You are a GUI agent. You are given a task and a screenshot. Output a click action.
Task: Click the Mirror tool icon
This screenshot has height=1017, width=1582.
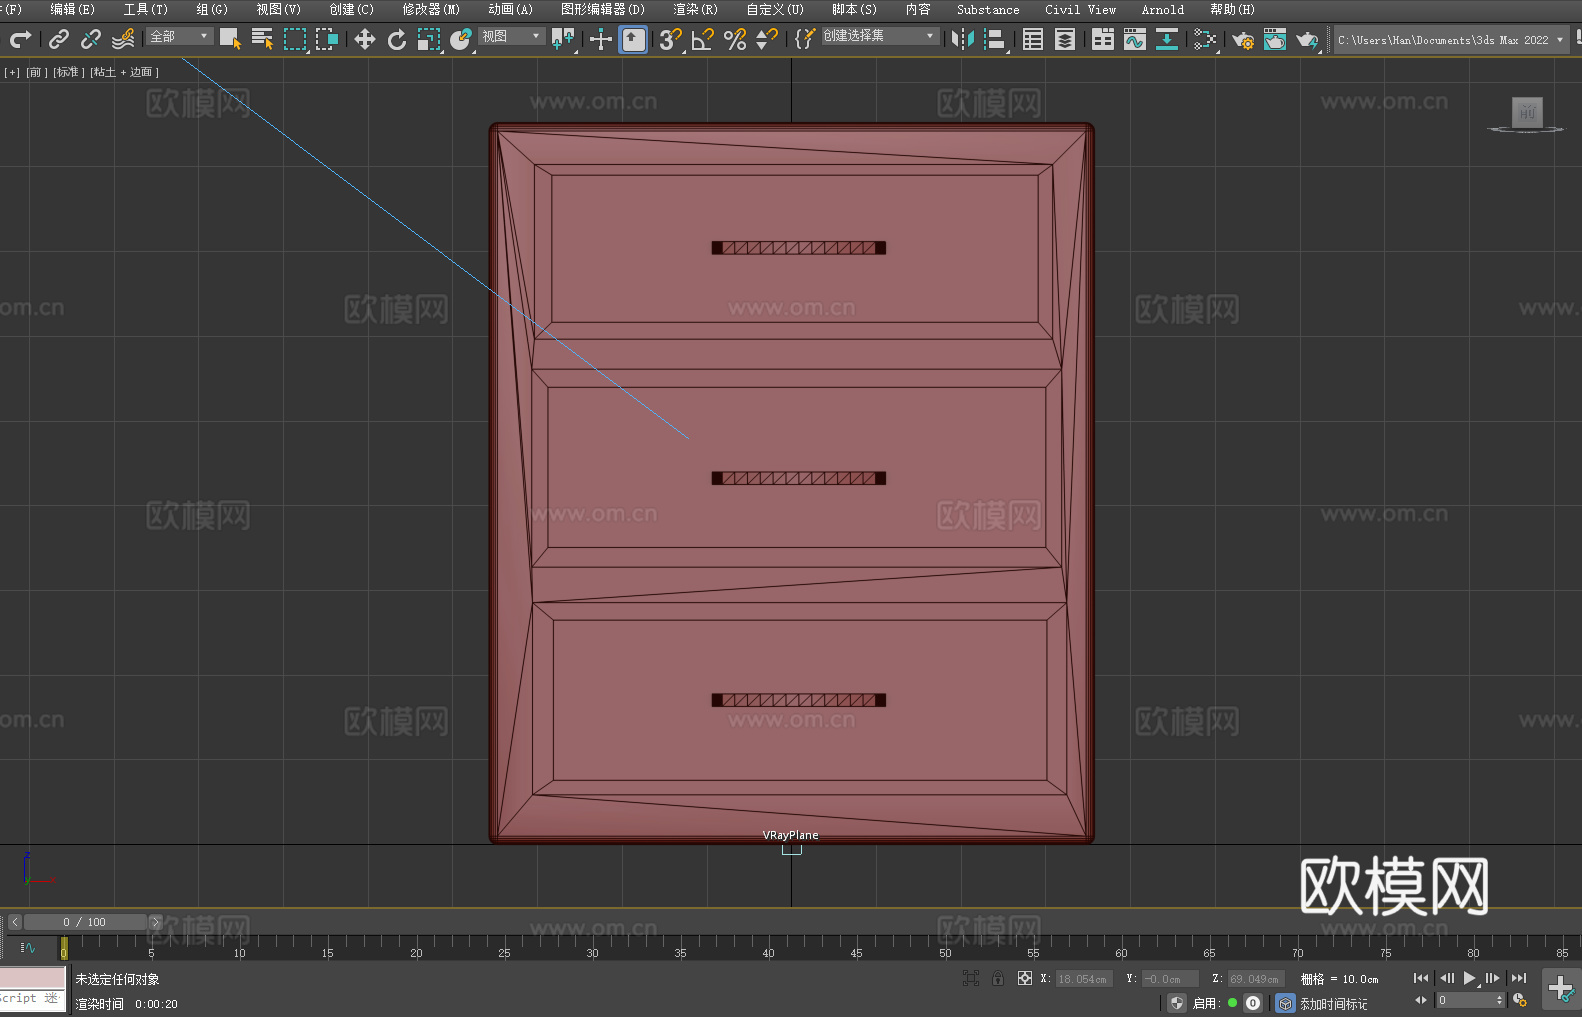(x=963, y=39)
